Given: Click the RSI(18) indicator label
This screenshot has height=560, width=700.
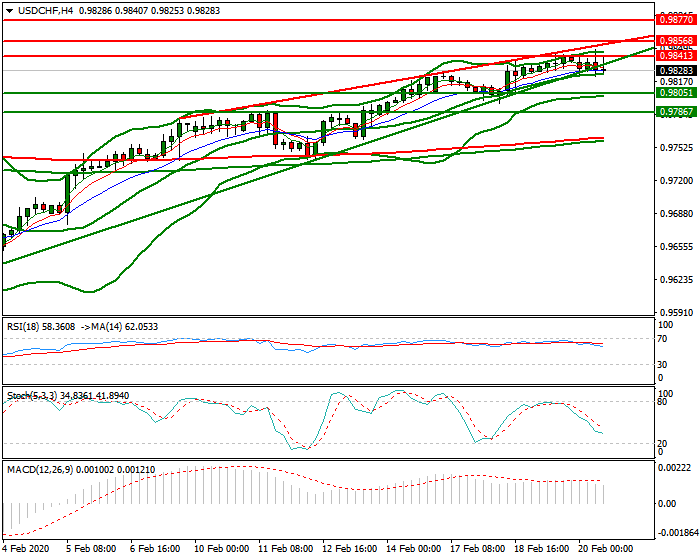Looking at the screenshot, I should click(x=25, y=327).
